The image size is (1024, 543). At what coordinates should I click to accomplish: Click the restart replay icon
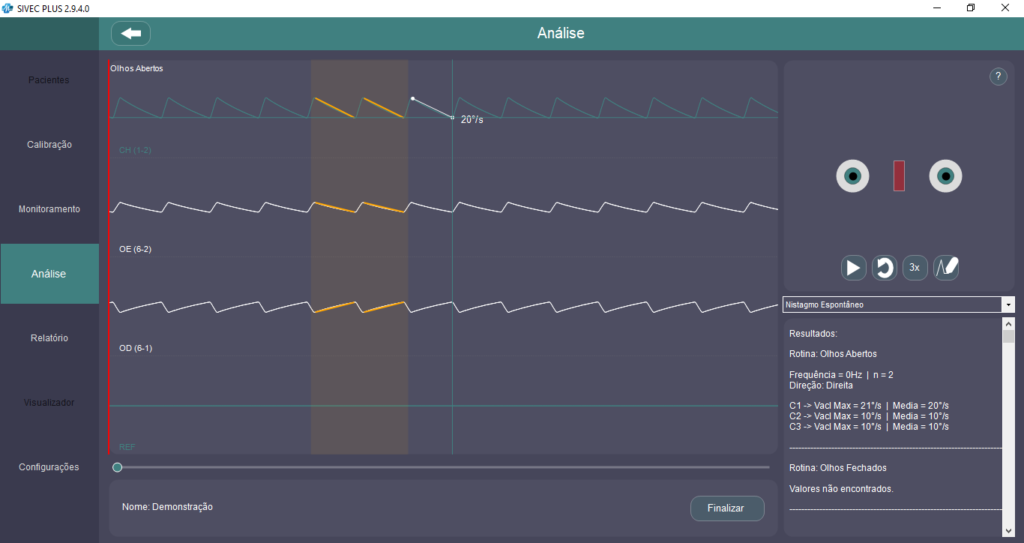884,268
